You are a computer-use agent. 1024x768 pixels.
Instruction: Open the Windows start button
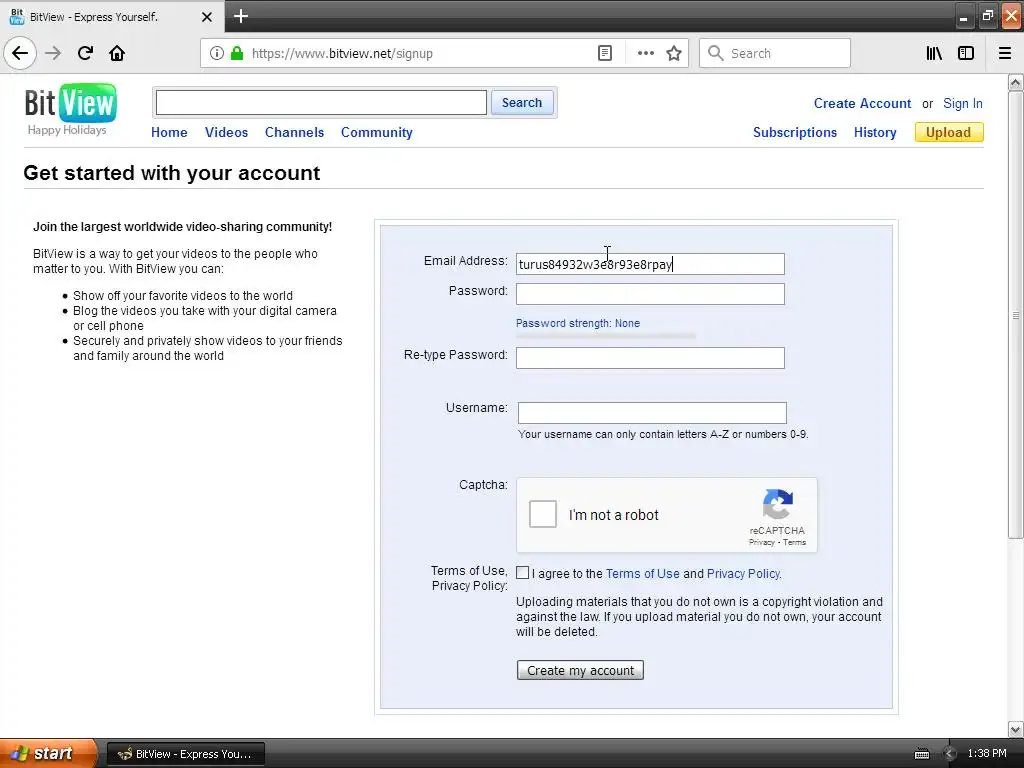[x=48, y=754]
